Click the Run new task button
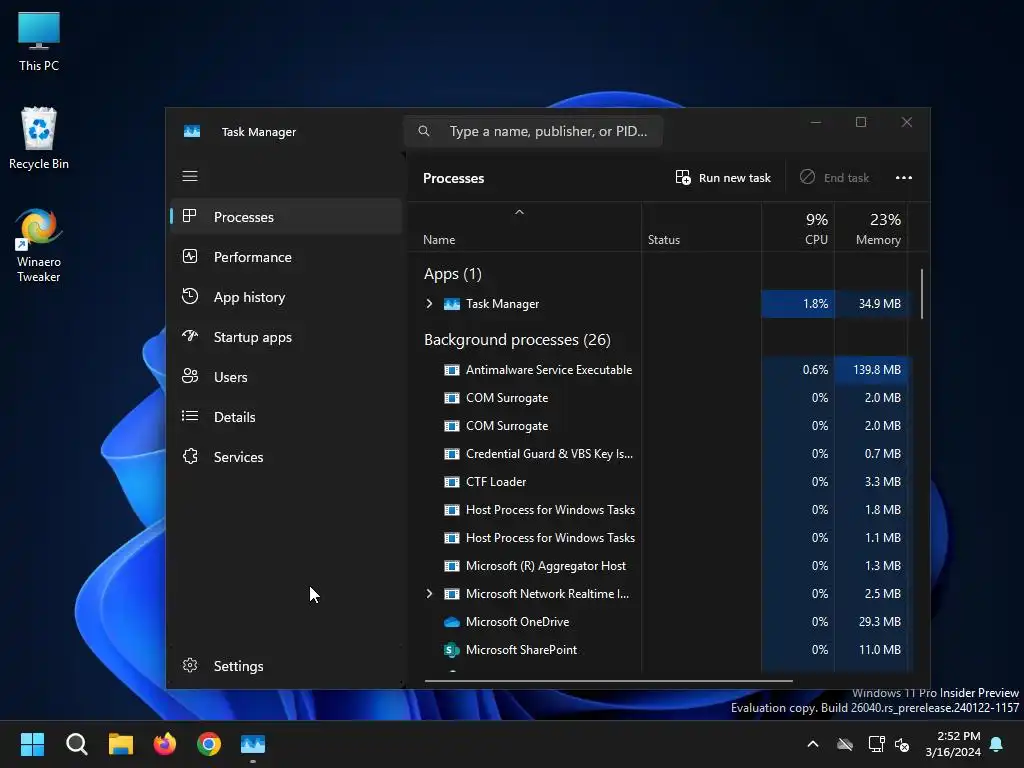The height and width of the screenshot is (768, 1024). pyautogui.click(x=723, y=178)
